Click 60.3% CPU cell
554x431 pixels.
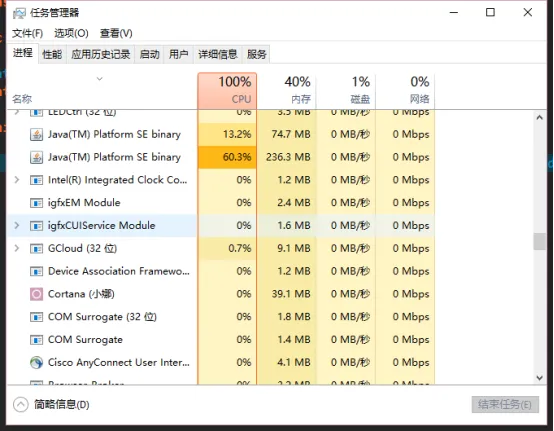click(227, 157)
